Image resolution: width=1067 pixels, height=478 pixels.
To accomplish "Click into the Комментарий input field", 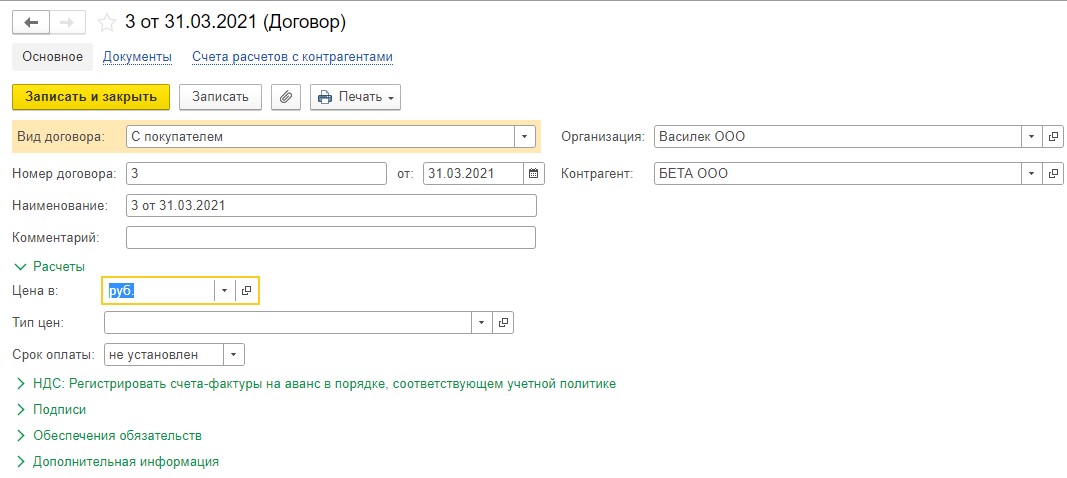I will tap(331, 238).
